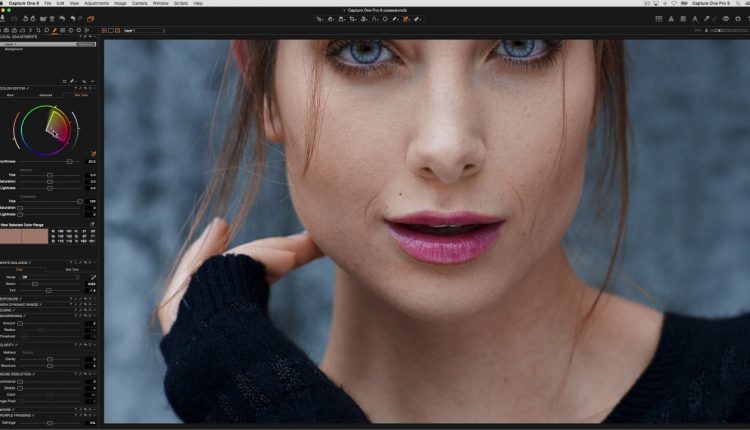Click the White Balance Tint slider handle
Image resolution: width=750 pixels, height=430 pixels.
click(x=49, y=291)
